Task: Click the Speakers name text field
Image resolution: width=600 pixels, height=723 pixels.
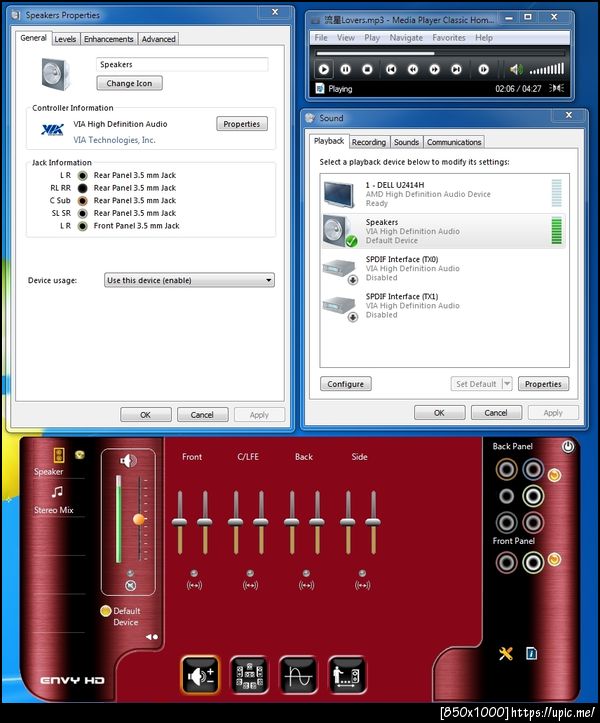Action: tap(182, 65)
